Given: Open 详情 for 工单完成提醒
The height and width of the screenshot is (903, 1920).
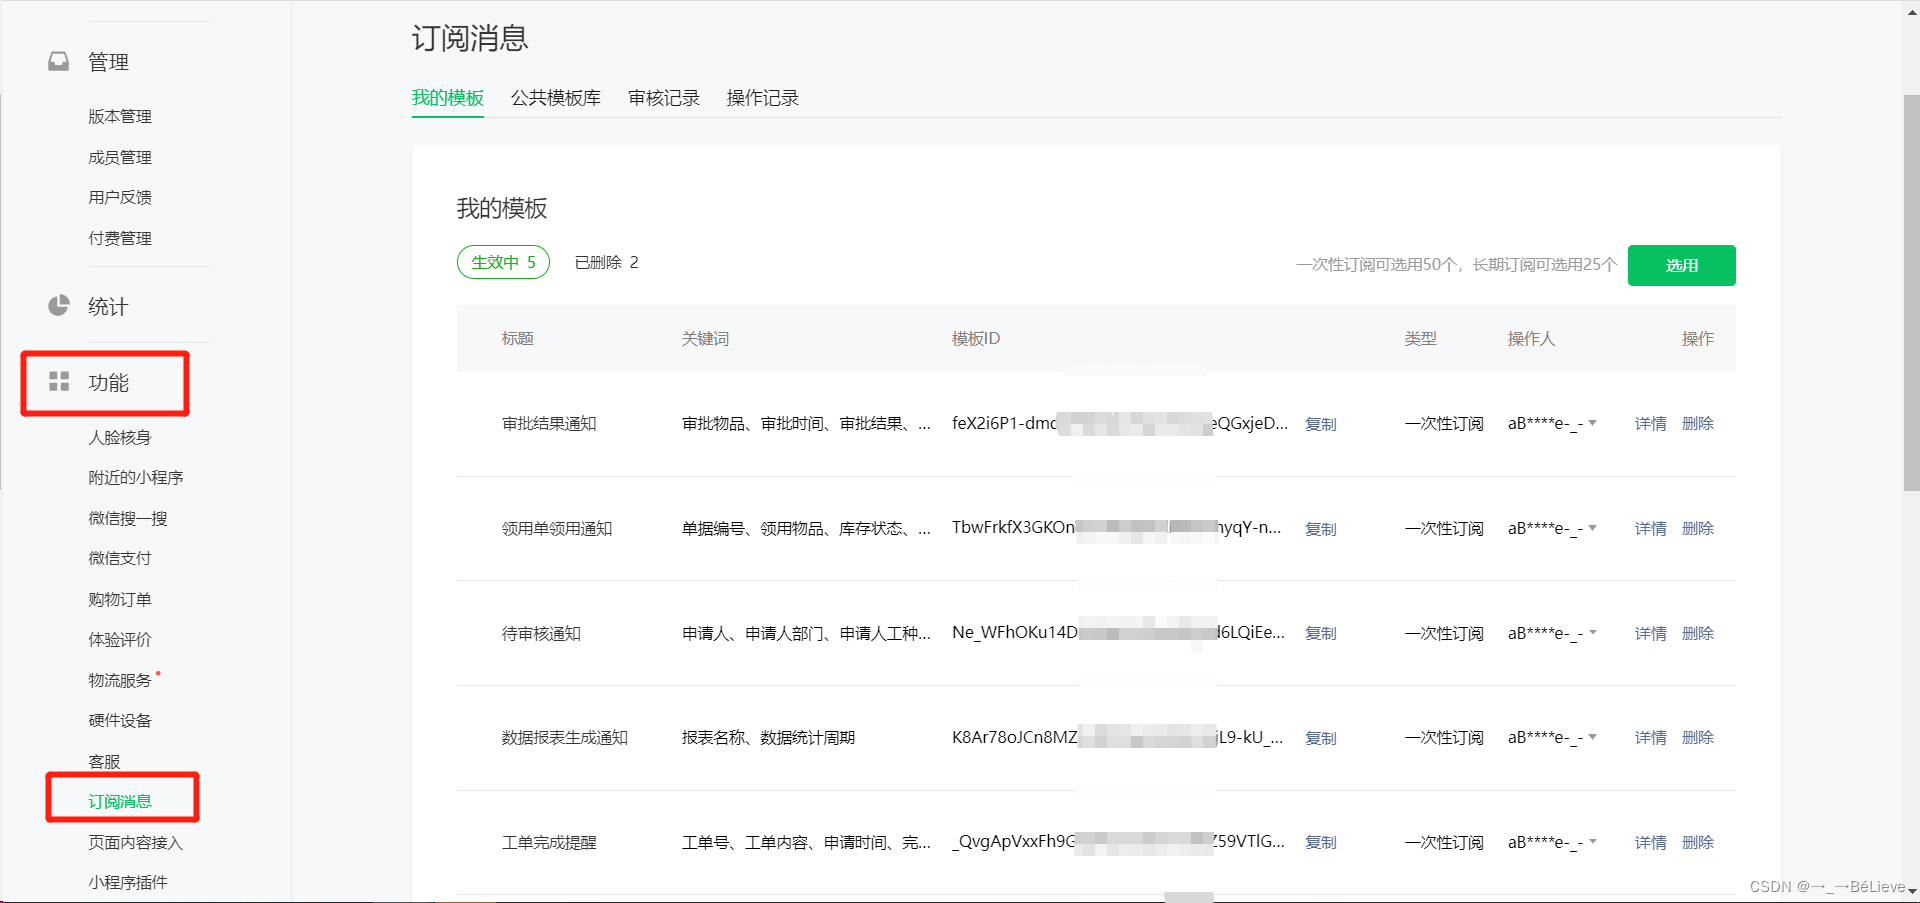Looking at the screenshot, I should tap(1651, 842).
